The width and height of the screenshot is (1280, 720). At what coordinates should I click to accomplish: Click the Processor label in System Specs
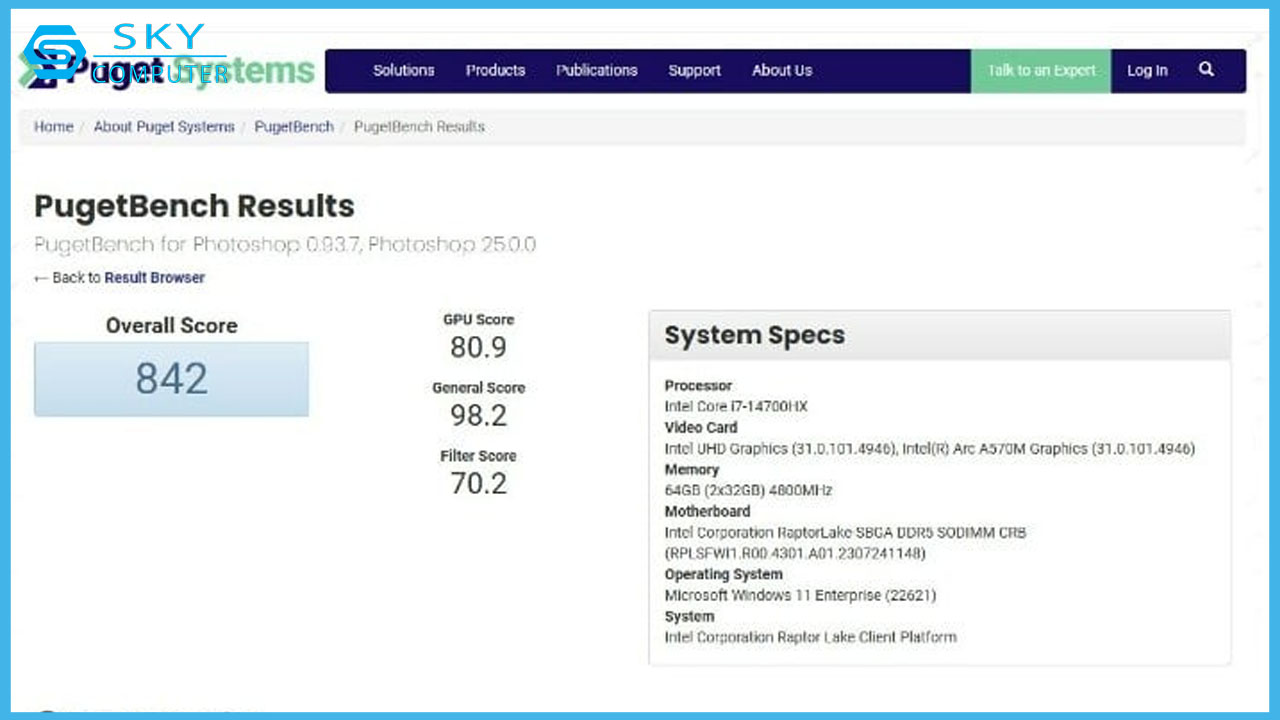698,386
